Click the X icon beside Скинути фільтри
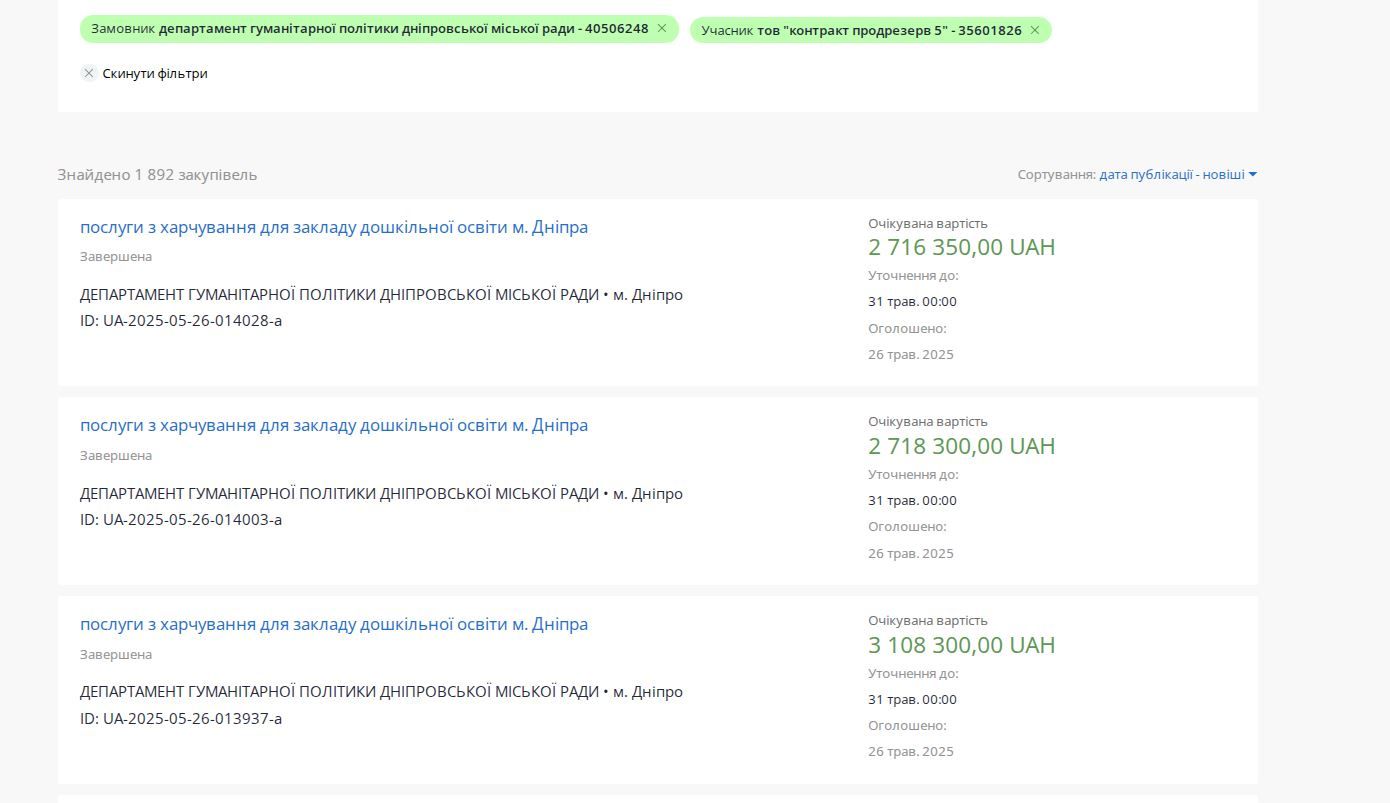 point(89,73)
